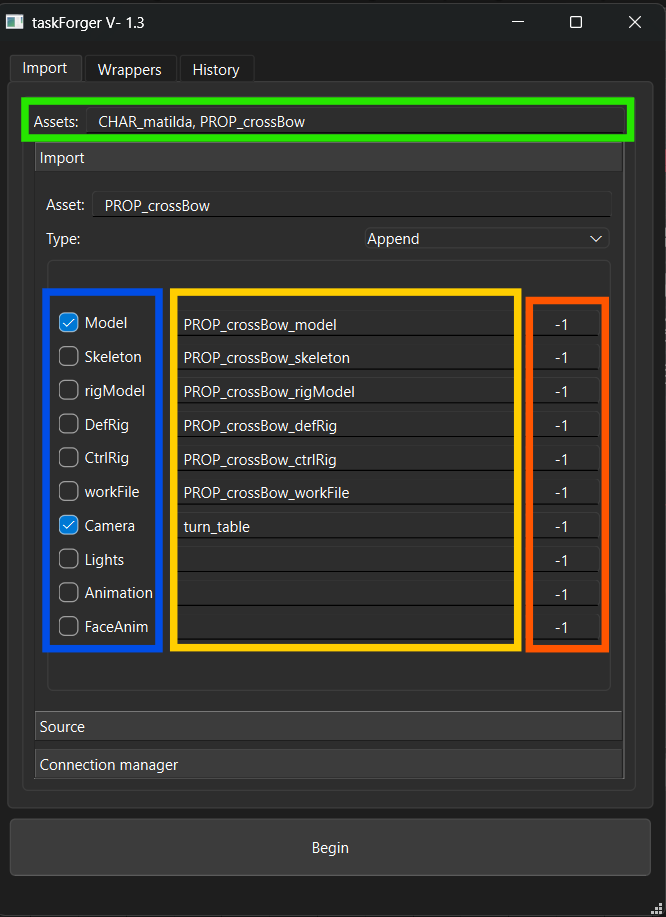Collapse the Import section header

(328, 158)
